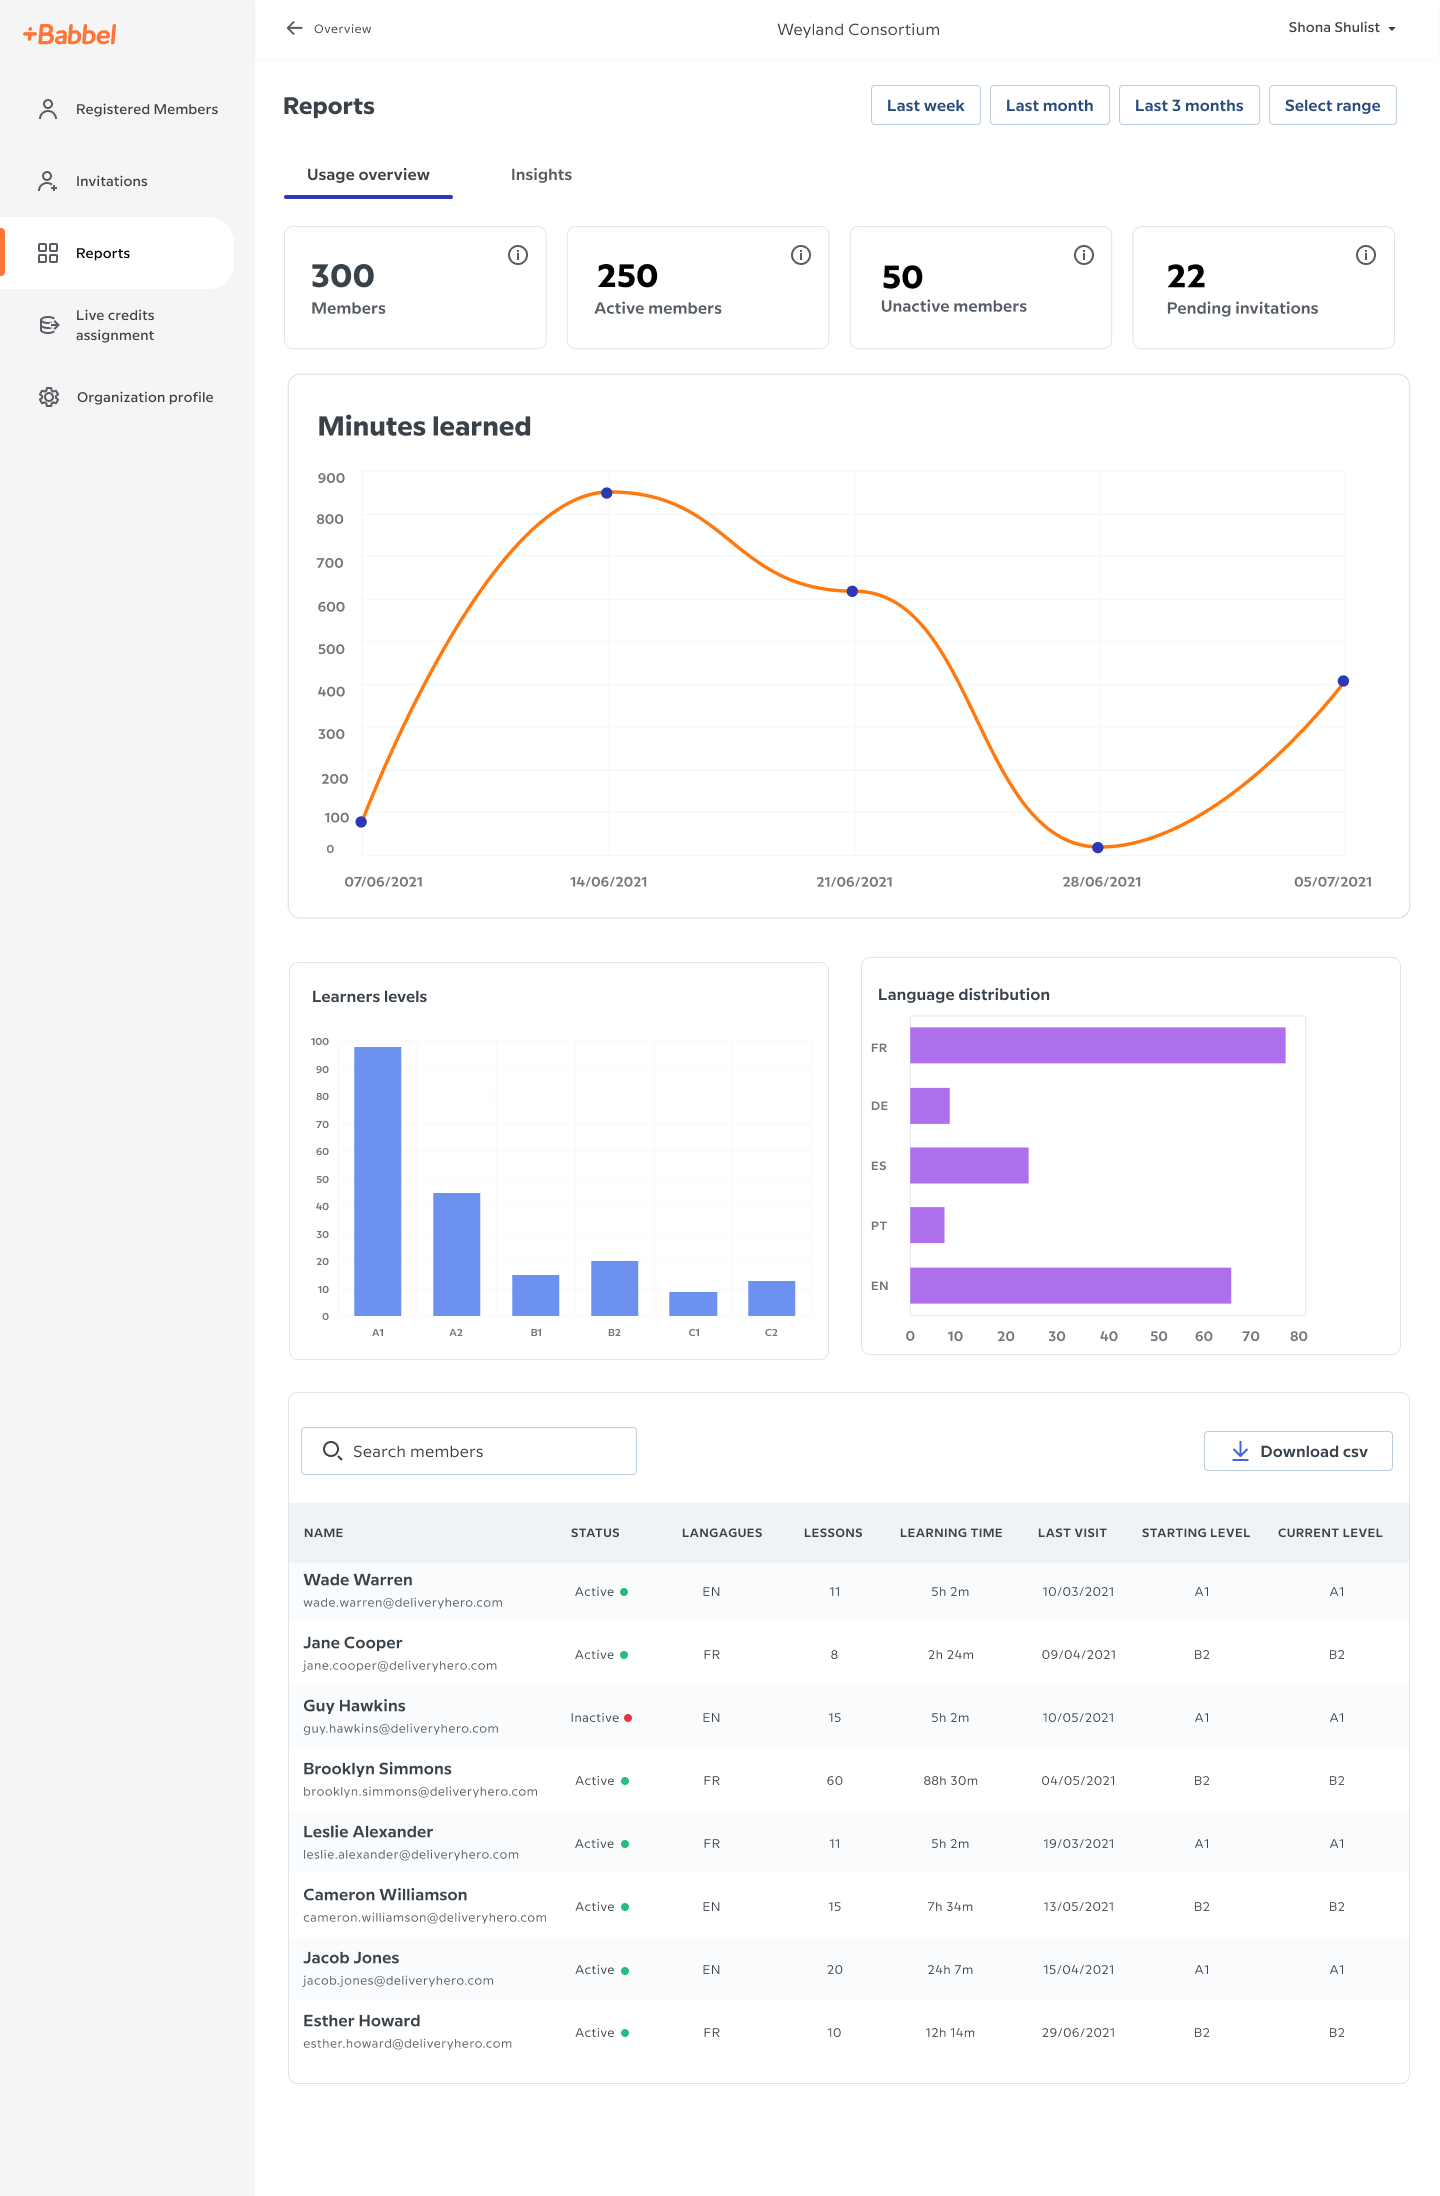Click the 21/06/2021 data point on chart
Image resolution: width=1440 pixels, height=2196 pixels.
(x=852, y=591)
